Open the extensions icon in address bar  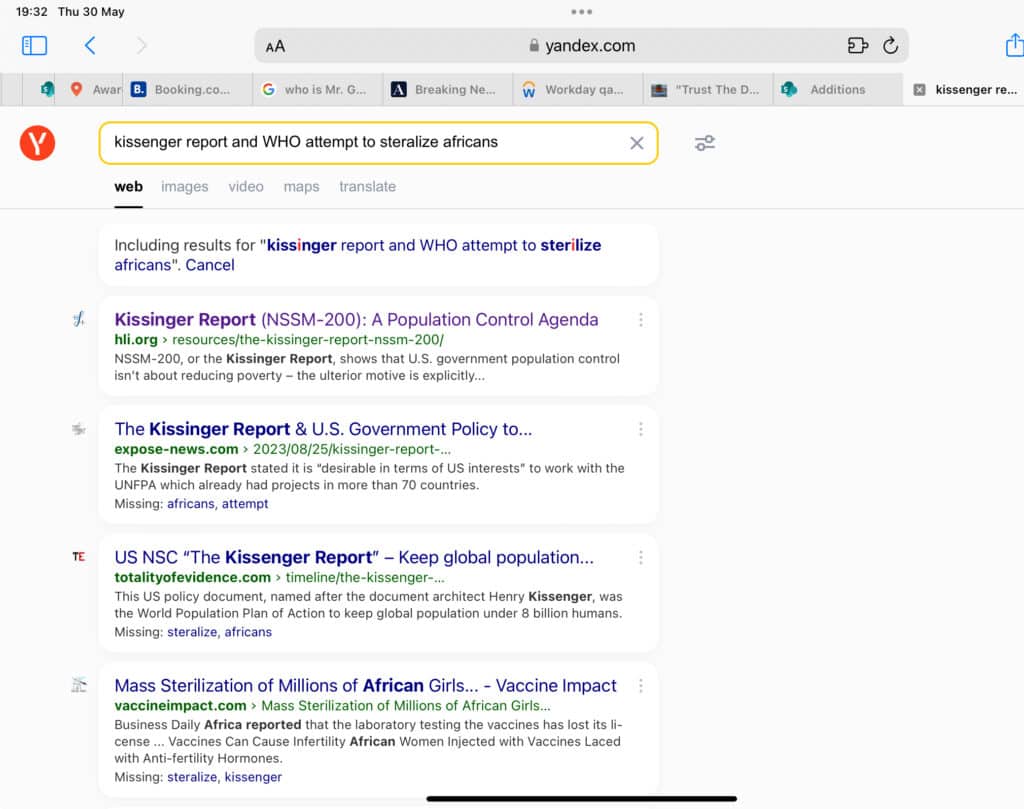[x=857, y=46]
